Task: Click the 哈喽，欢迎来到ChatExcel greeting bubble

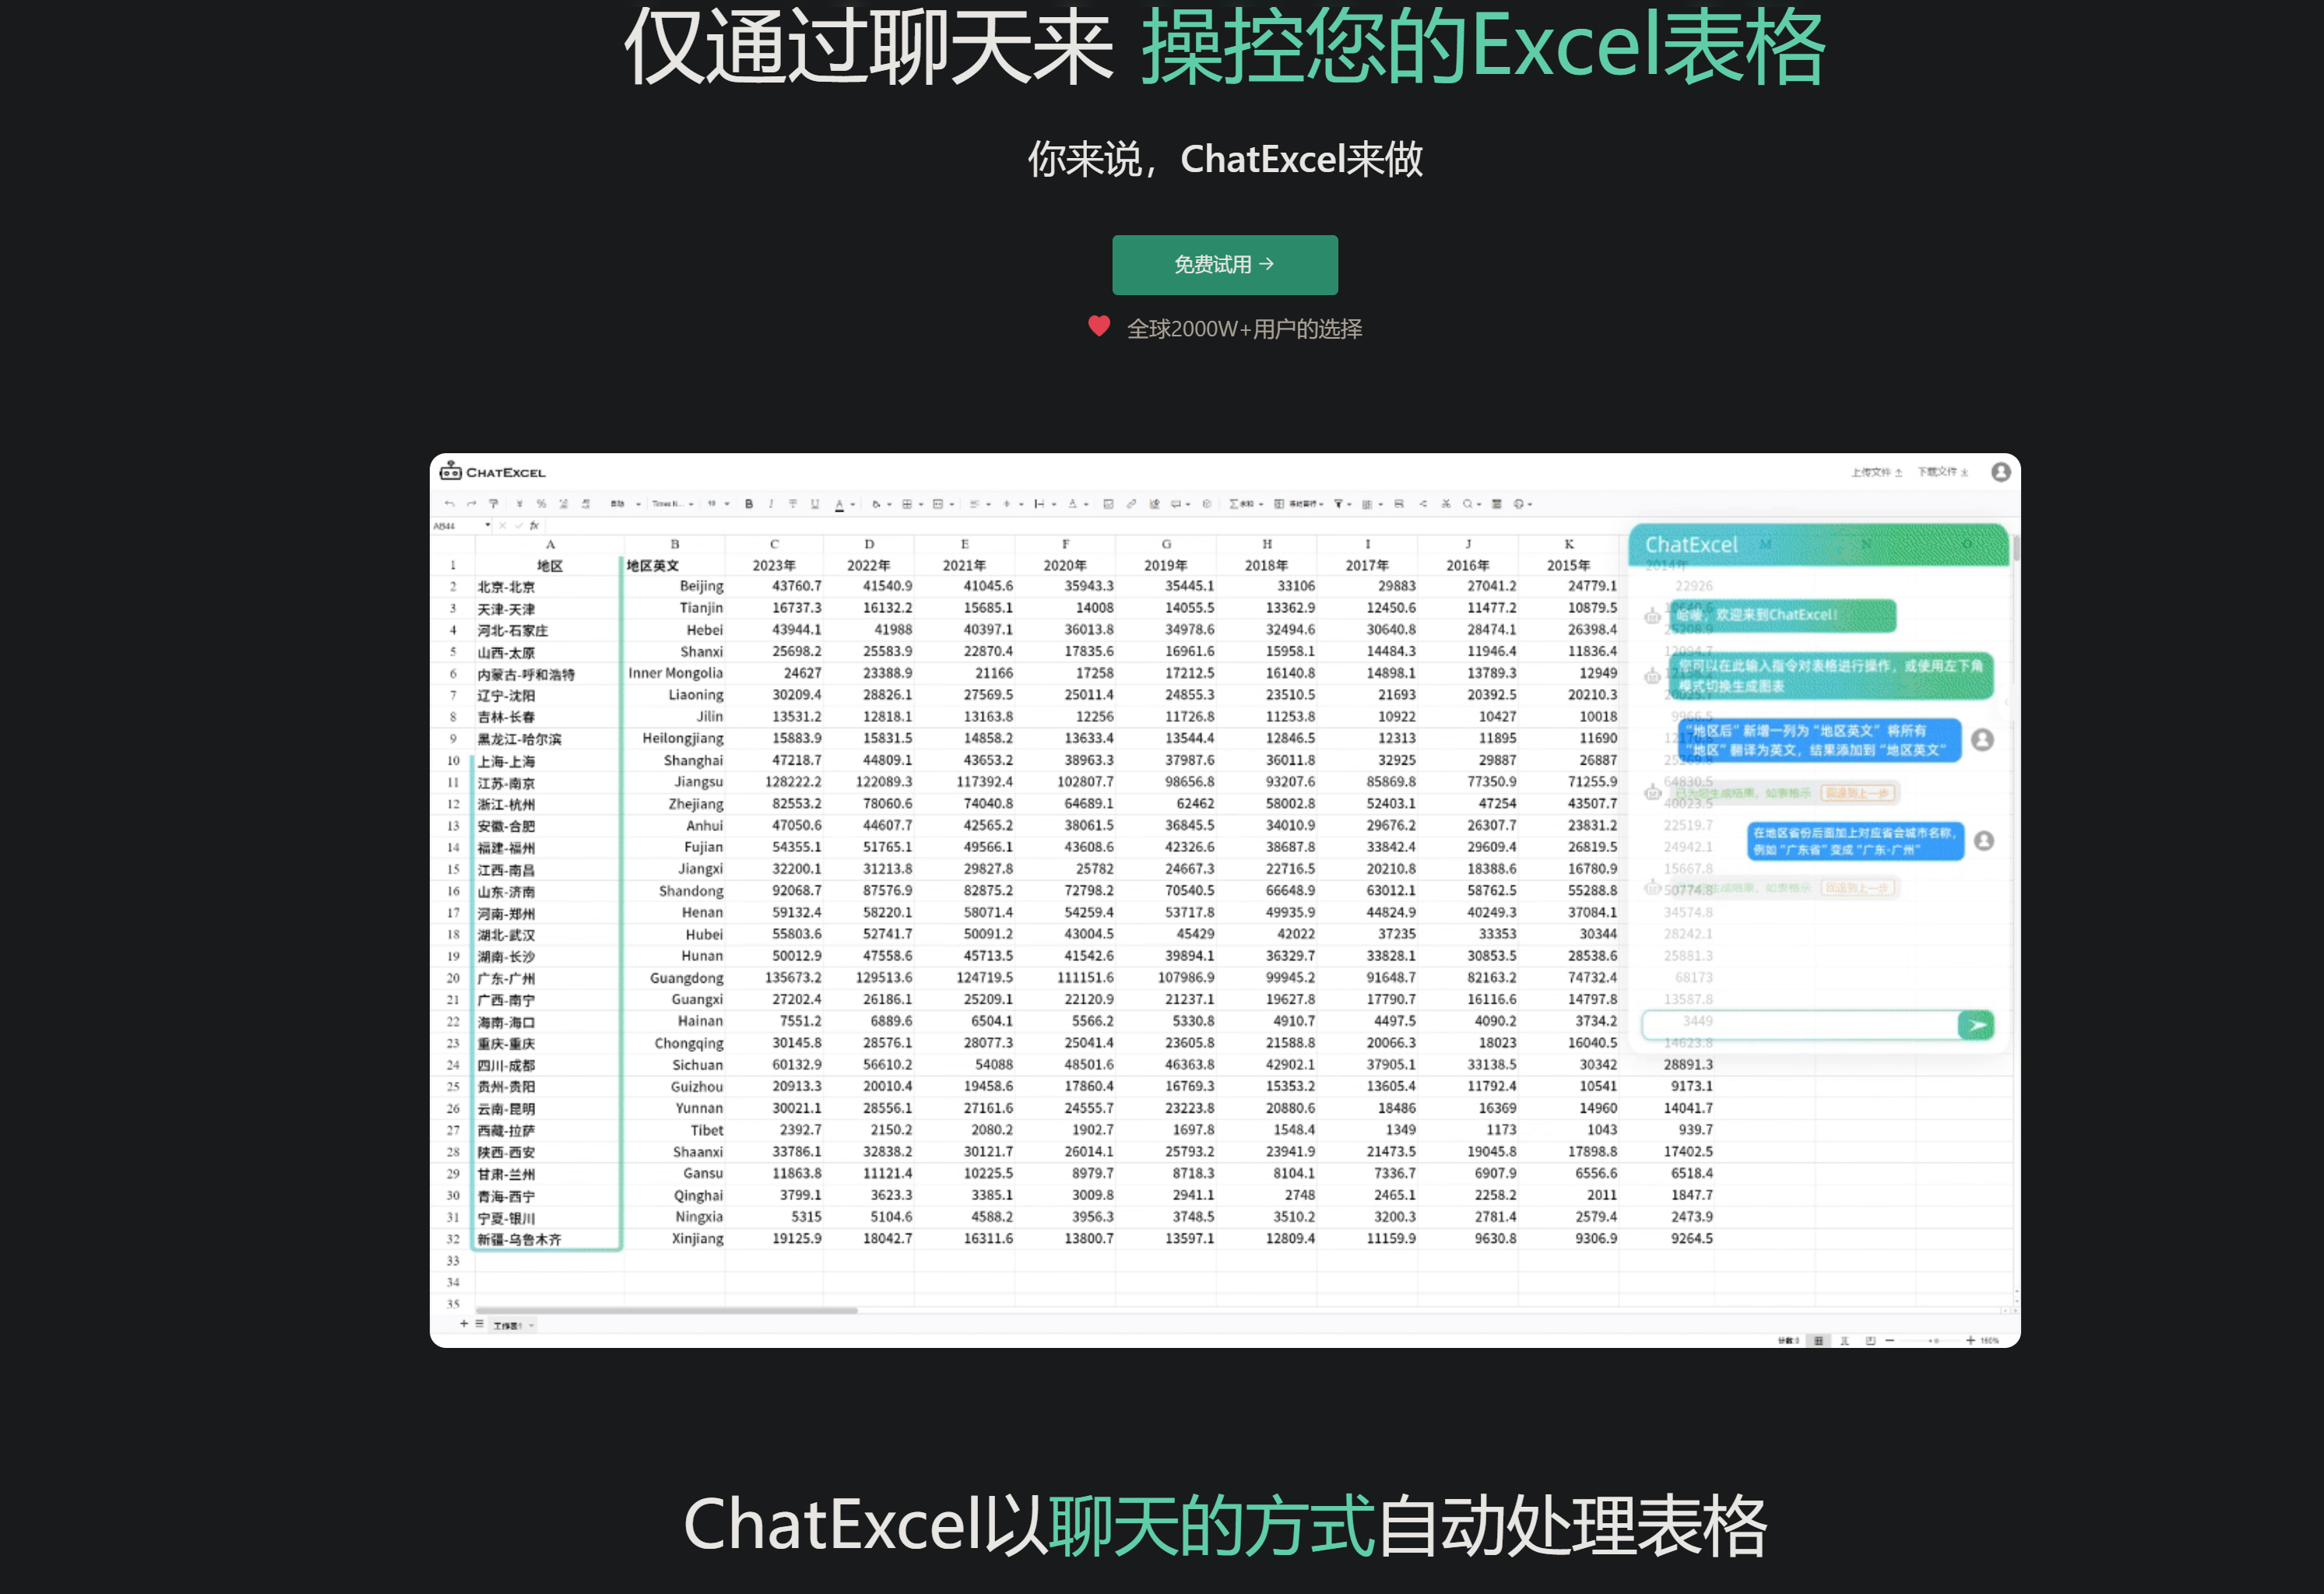Action: coord(1781,615)
